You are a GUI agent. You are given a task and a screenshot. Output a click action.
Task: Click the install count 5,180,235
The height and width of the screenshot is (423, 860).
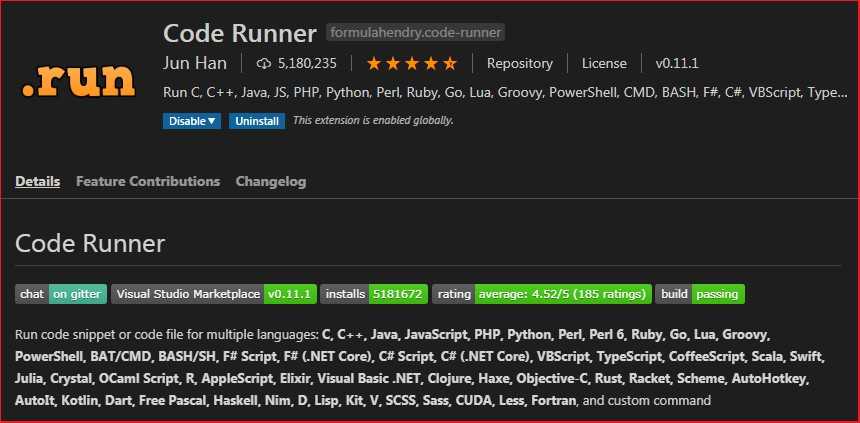tap(307, 64)
